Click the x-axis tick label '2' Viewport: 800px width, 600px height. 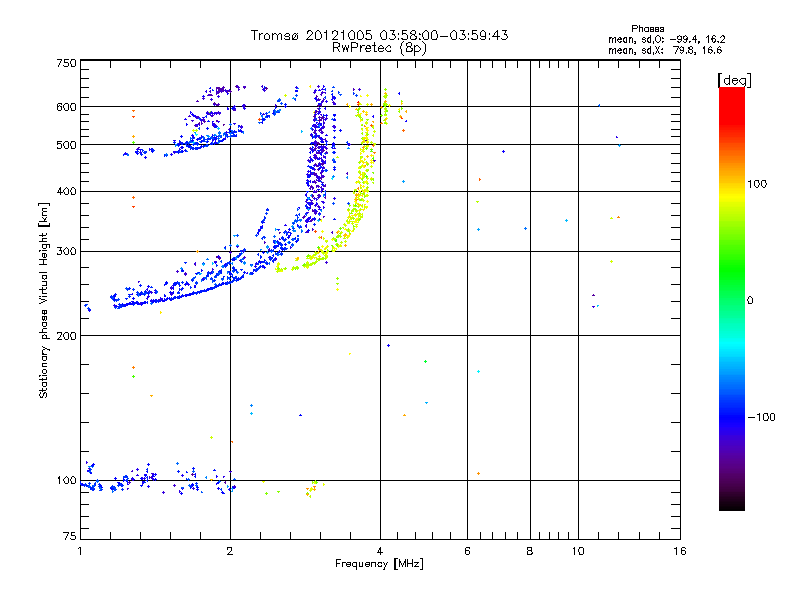click(x=230, y=551)
